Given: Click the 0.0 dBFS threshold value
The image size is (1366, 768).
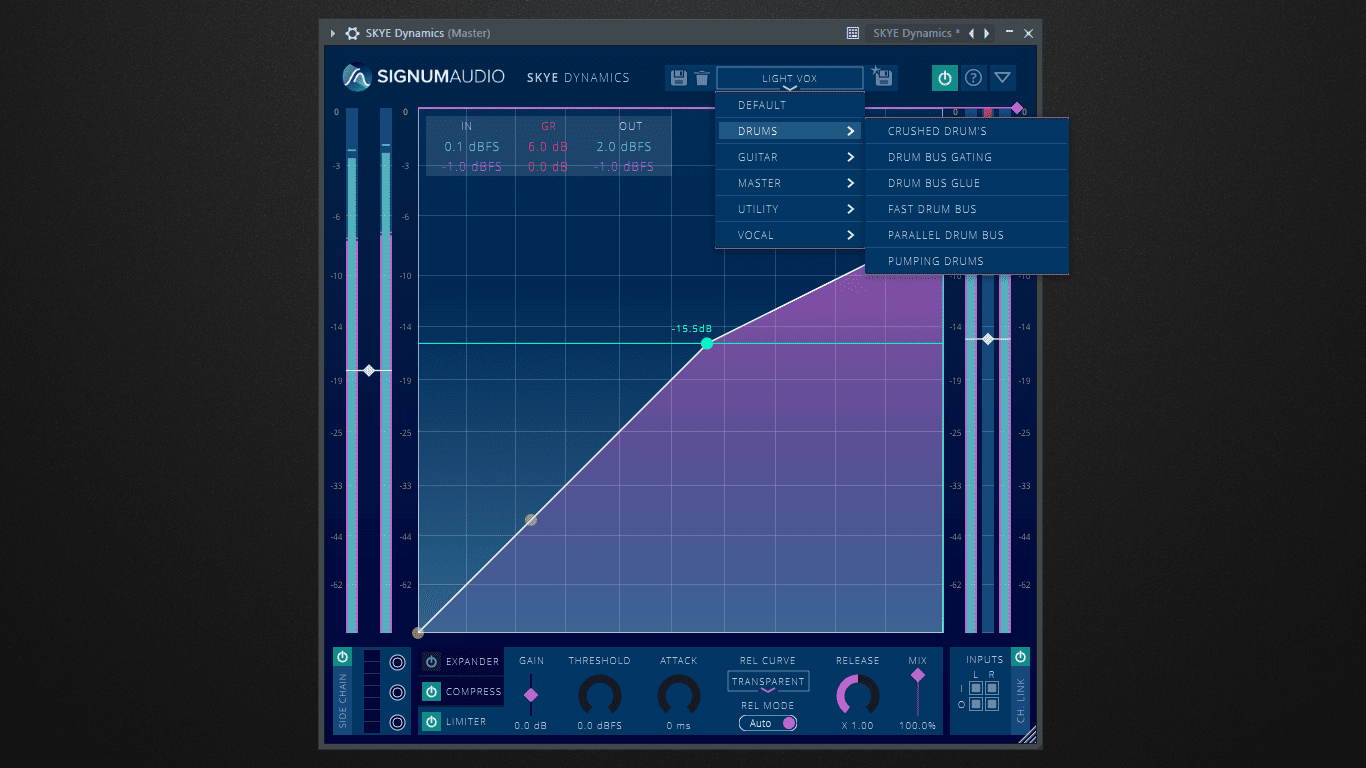Looking at the screenshot, I should tap(600, 726).
